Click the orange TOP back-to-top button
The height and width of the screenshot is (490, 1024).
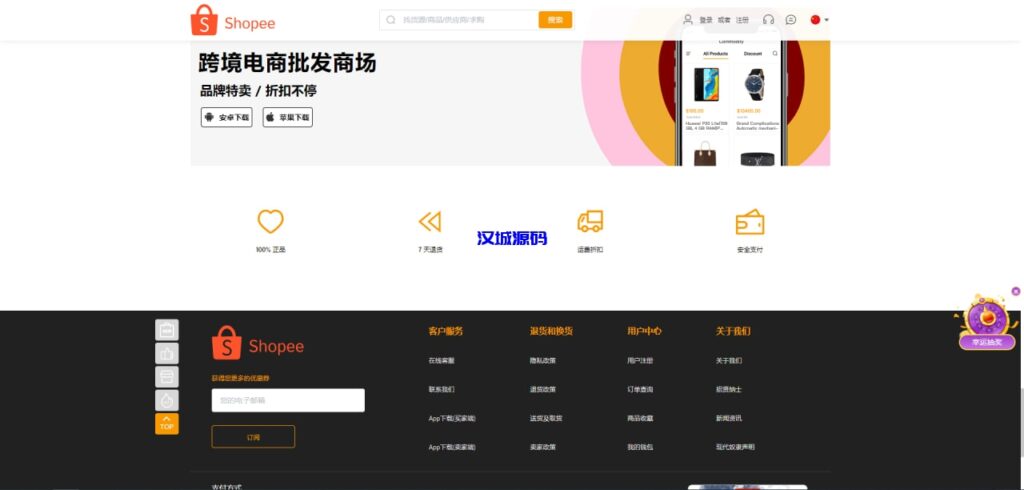point(167,424)
